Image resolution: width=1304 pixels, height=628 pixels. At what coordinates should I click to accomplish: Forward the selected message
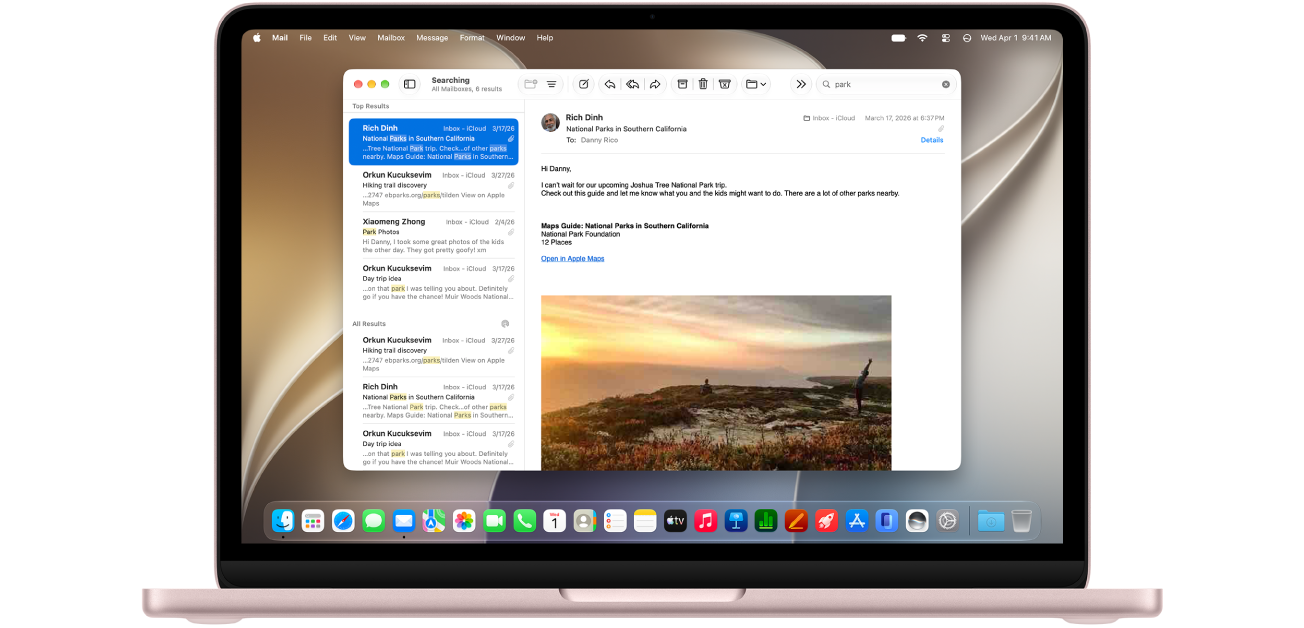click(x=655, y=84)
